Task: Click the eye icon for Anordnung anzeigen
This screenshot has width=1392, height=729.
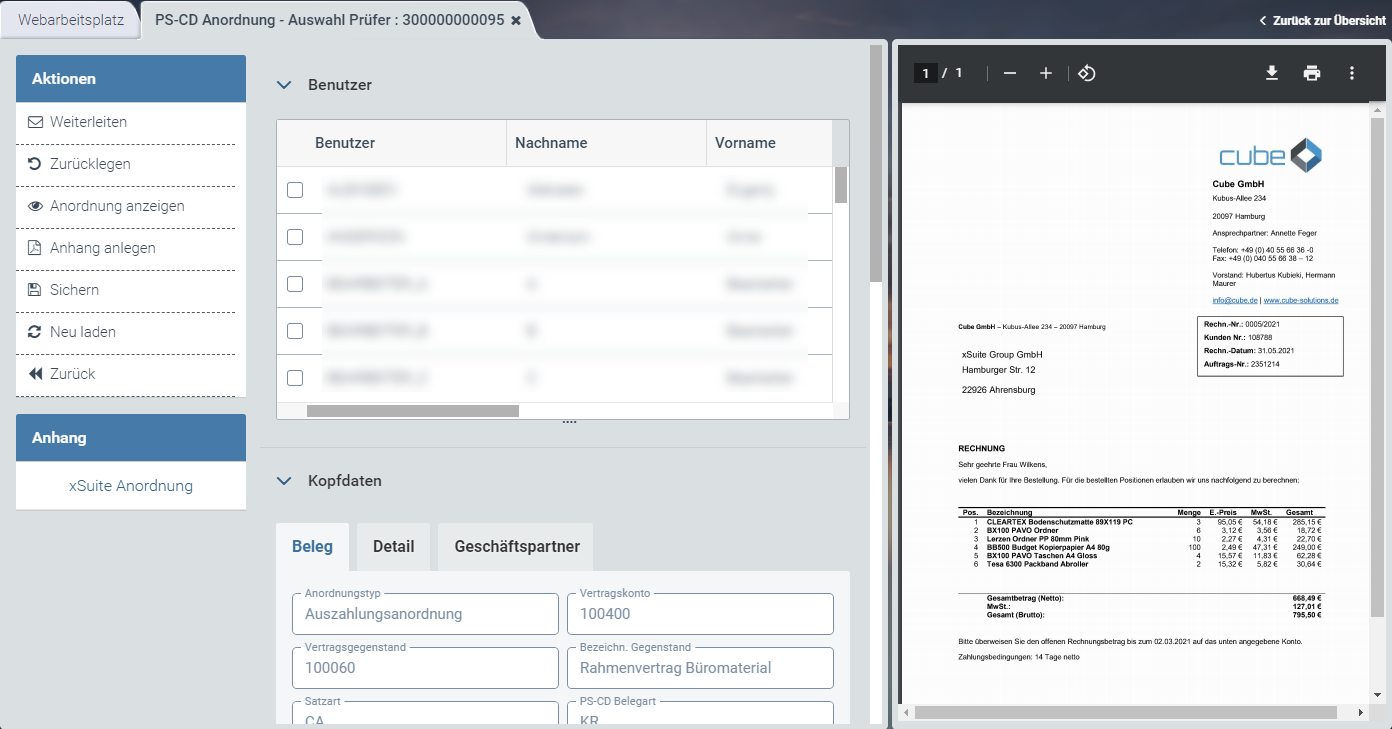Action: coord(35,206)
